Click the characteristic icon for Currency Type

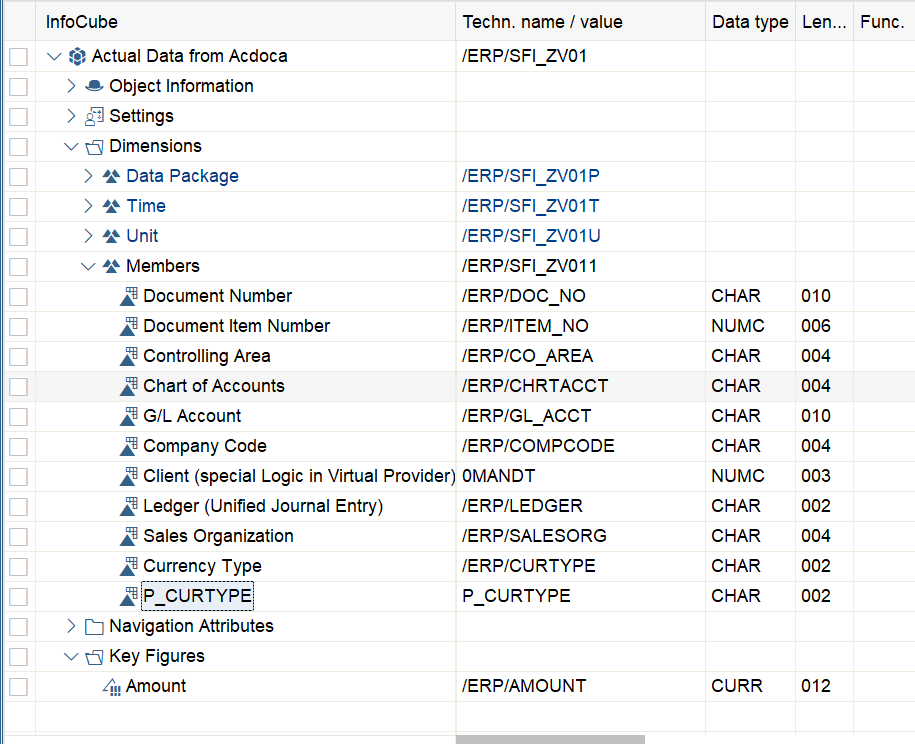tap(128, 567)
